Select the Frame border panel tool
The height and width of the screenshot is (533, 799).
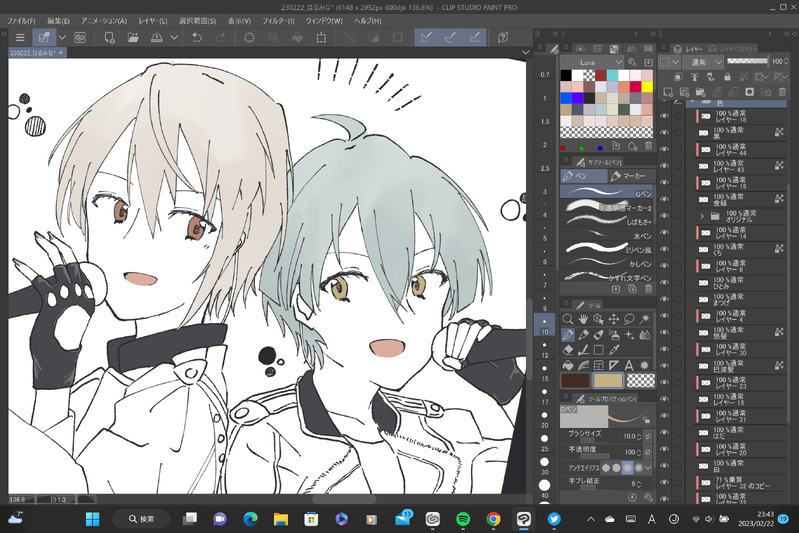598,365
